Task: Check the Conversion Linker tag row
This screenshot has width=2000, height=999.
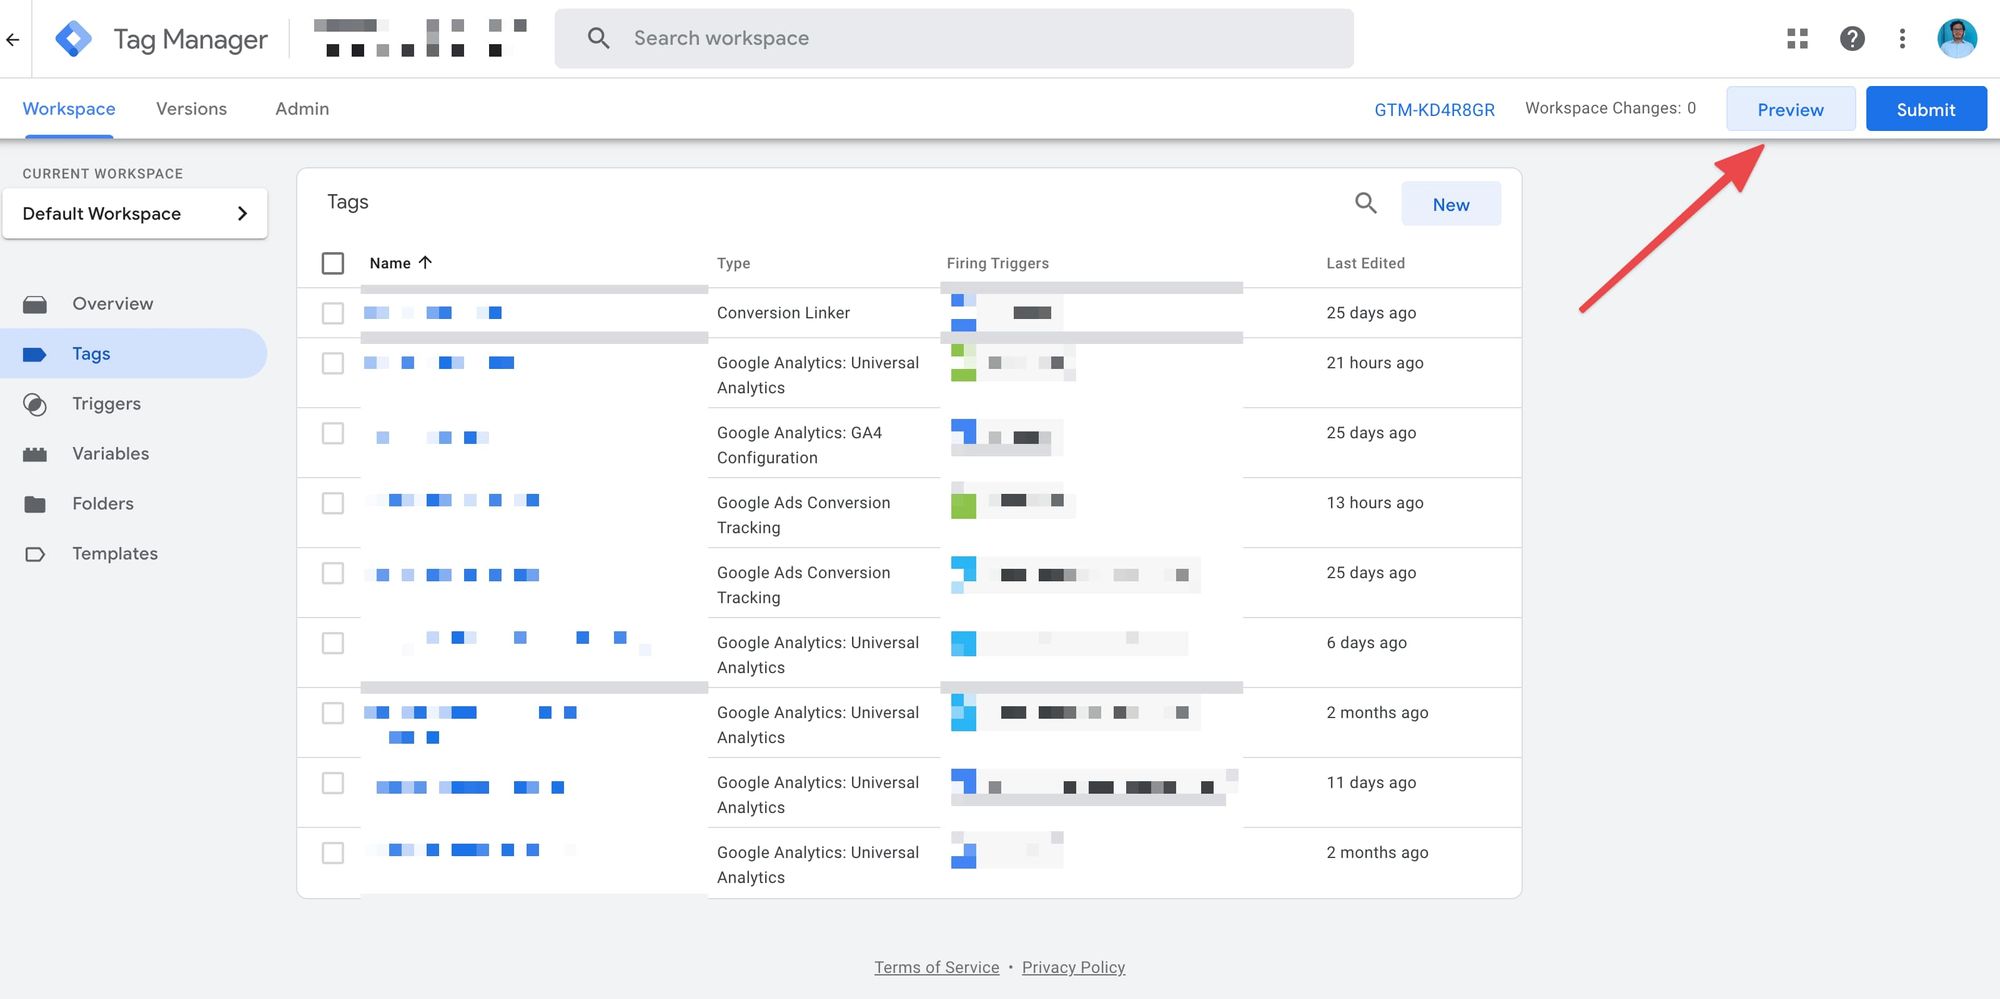Action: tap(333, 313)
